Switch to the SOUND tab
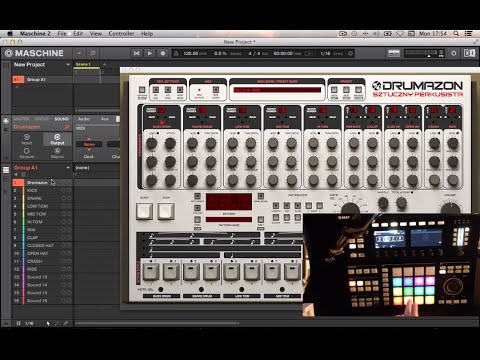480x360 pixels. coord(62,119)
